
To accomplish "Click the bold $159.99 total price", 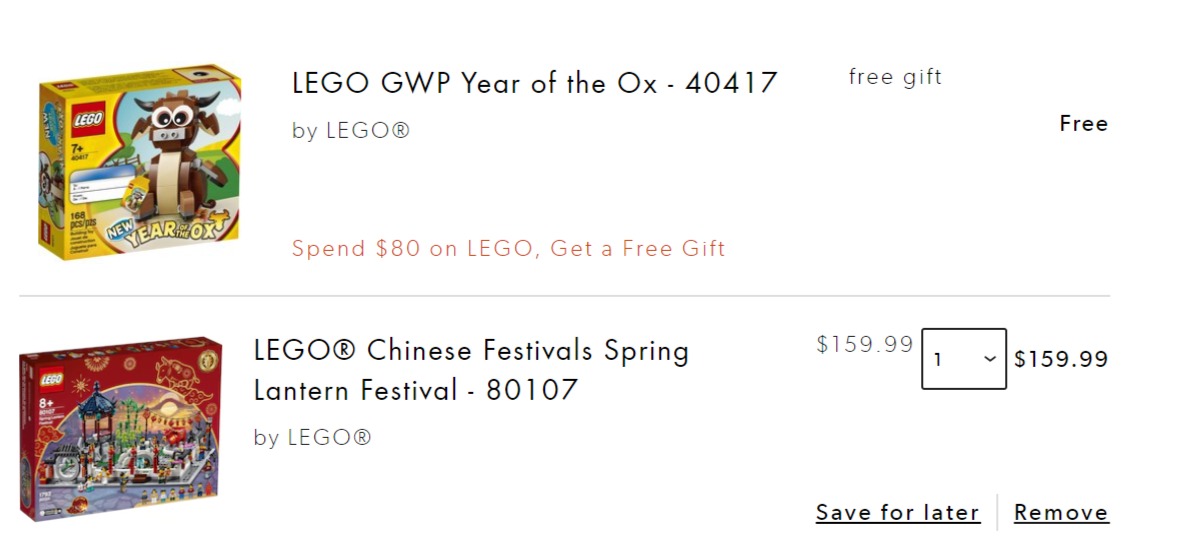I will tap(1061, 359).
